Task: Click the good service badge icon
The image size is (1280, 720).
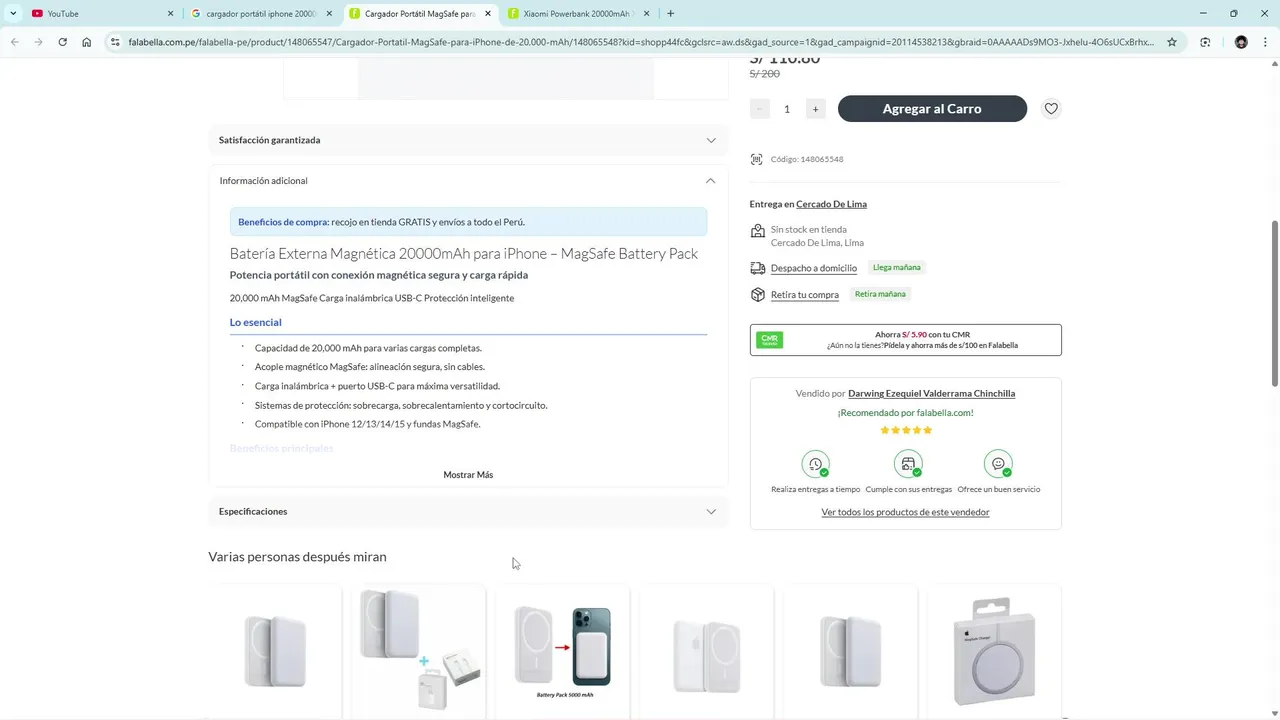Action: 998,465
